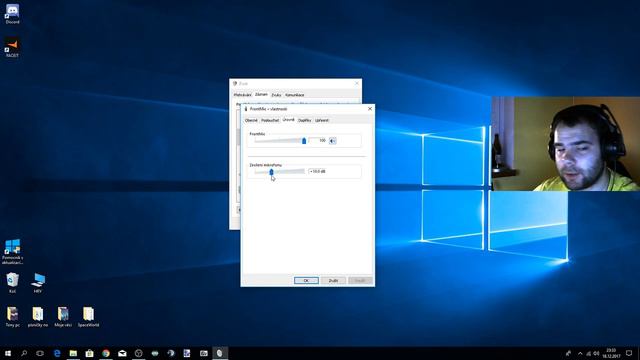The height and width of the screenshot is (360, 640).
Task: Switch to the Obecné tab
Action: [x=251, y=120]
